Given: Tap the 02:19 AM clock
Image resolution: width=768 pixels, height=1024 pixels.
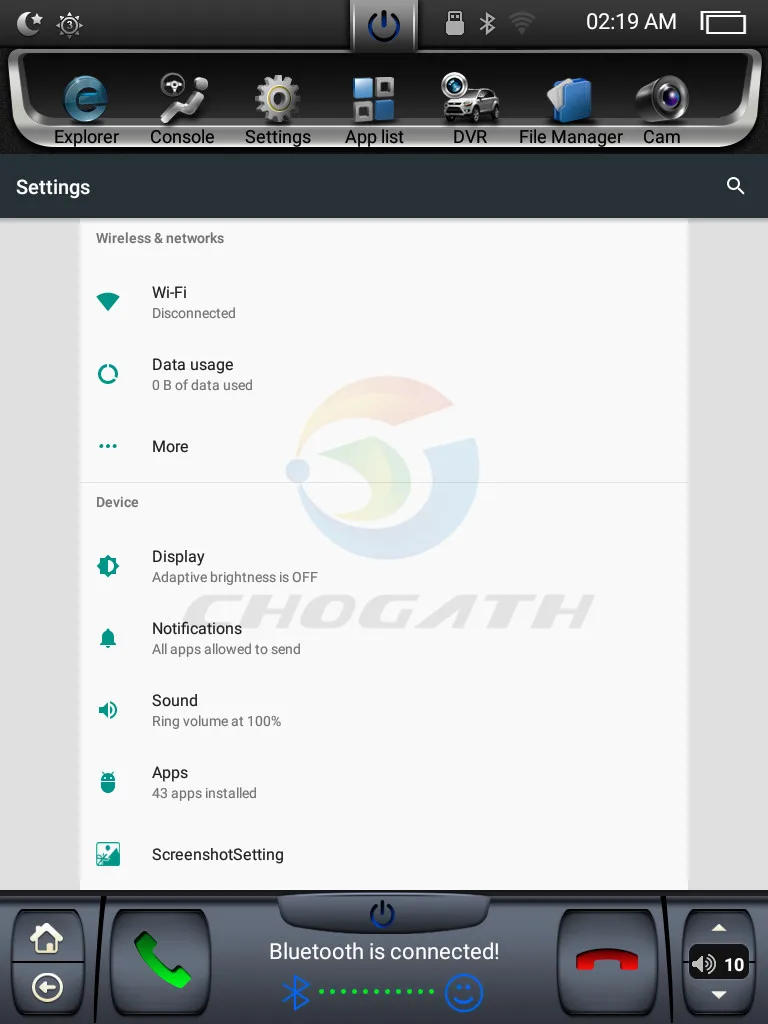Looking at the screenshot, I should tap(631, 22).
